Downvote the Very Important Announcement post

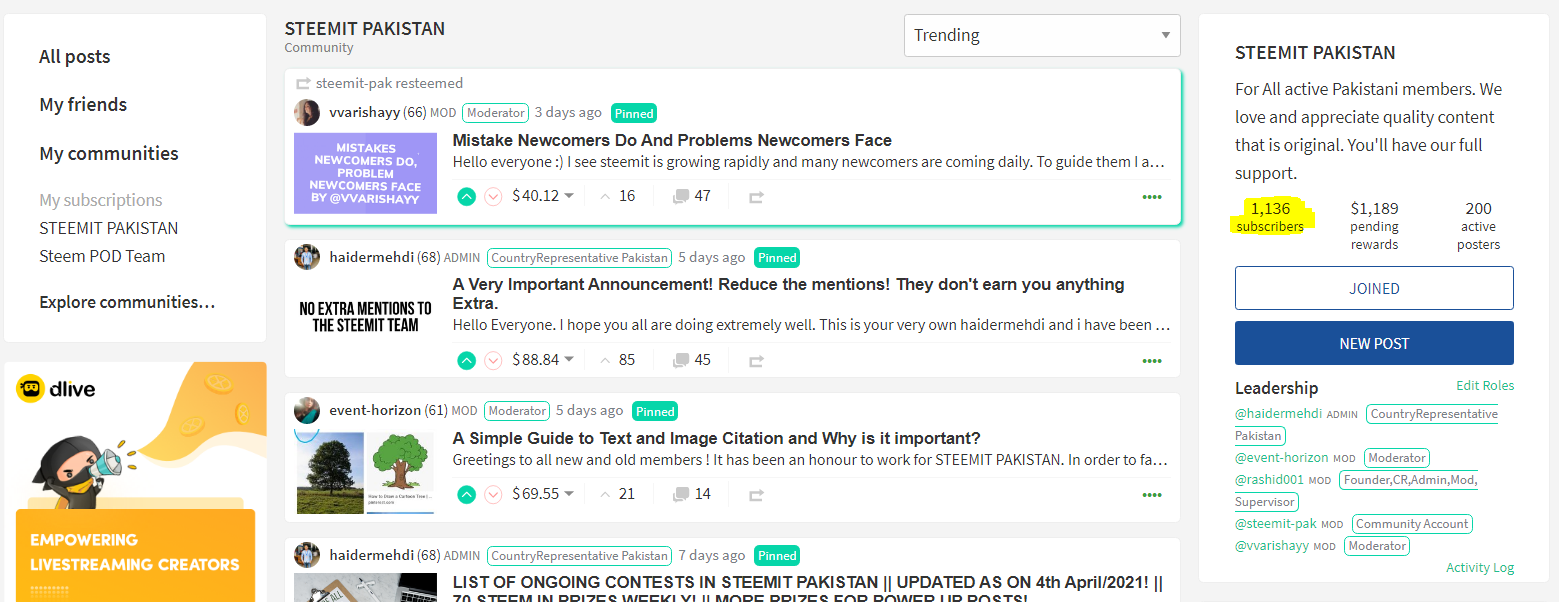[x=493, y=360]
